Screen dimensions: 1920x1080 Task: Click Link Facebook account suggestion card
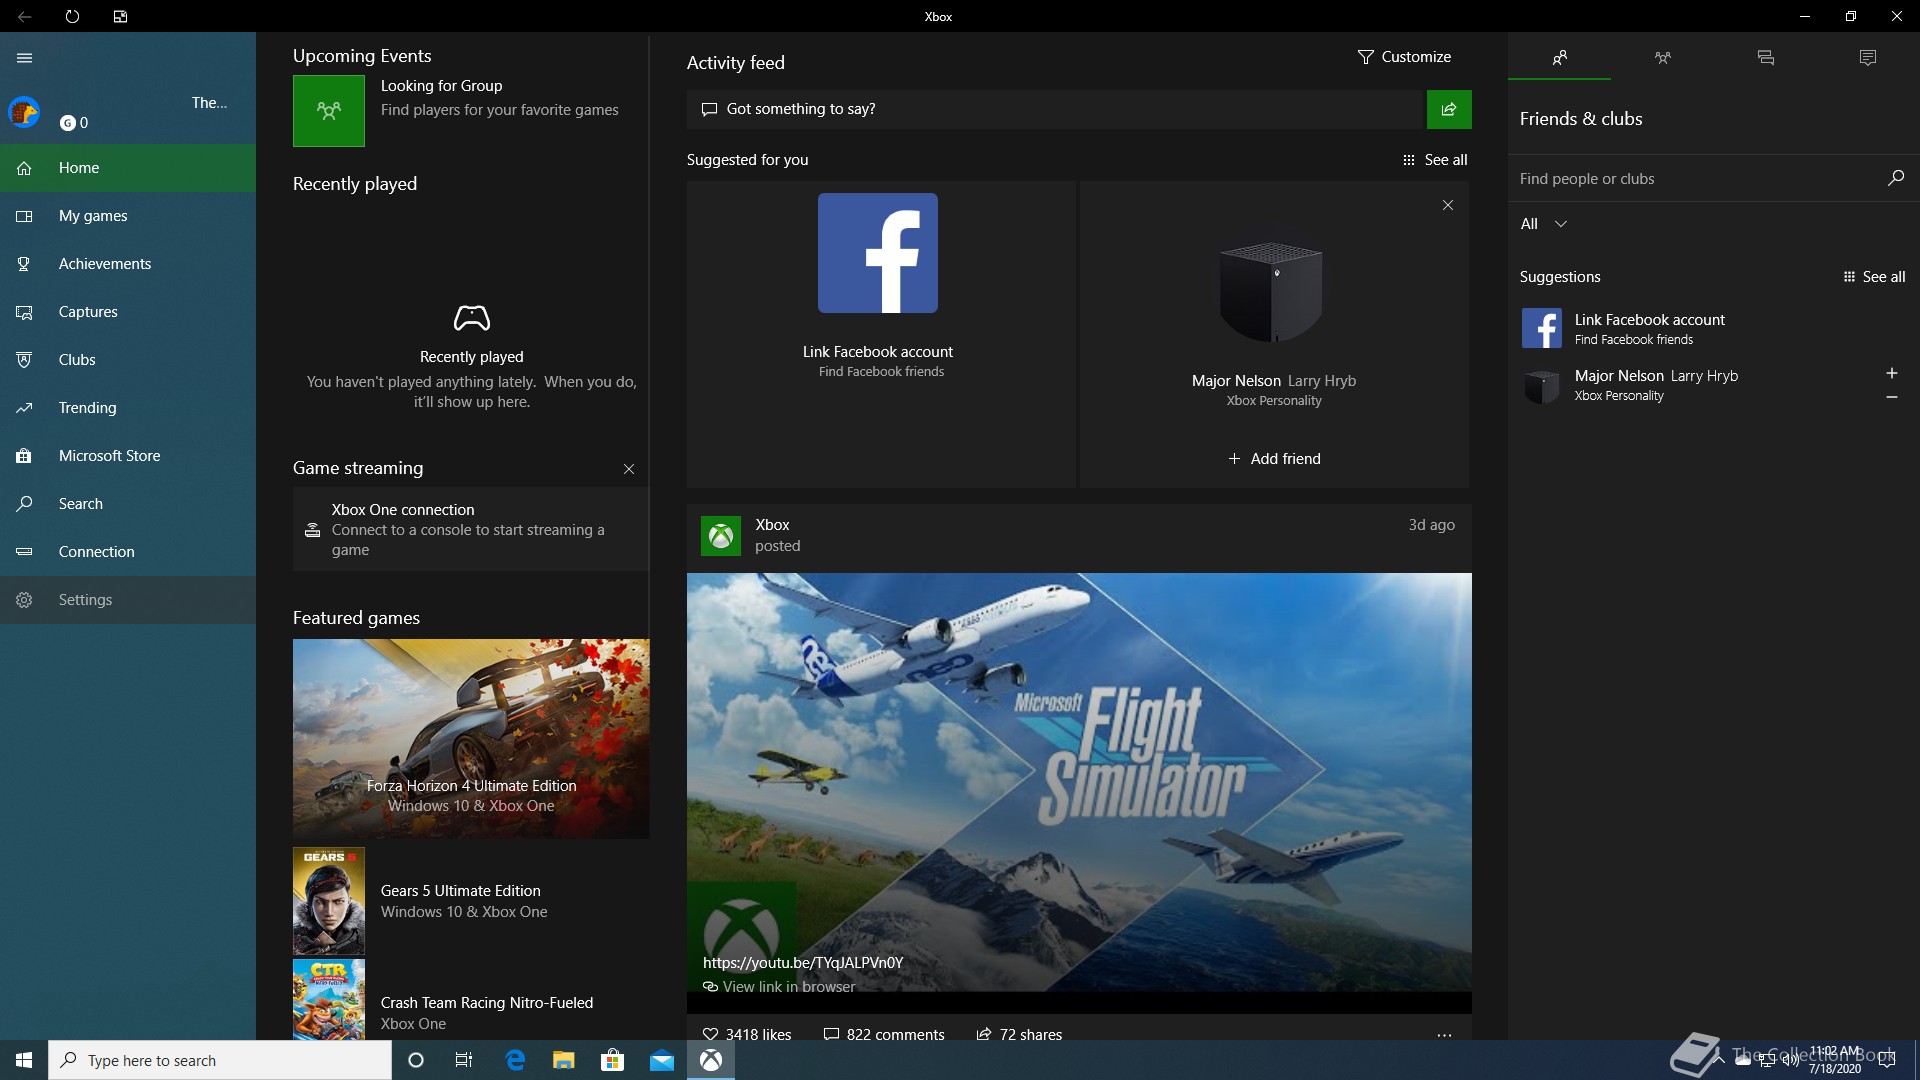(880, 334)
